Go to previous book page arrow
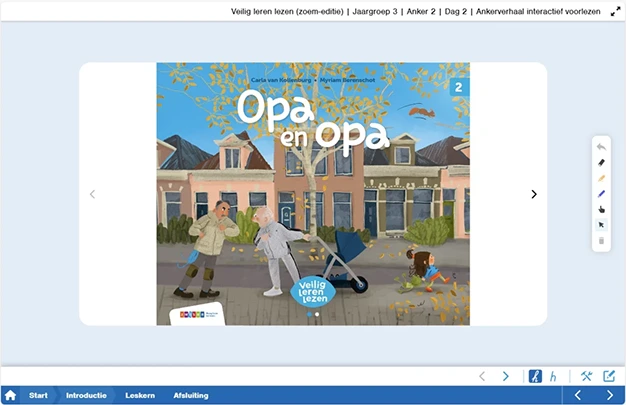Image resolution: width=626 pixels, height=405 pixels. click(x=93, y=194)
